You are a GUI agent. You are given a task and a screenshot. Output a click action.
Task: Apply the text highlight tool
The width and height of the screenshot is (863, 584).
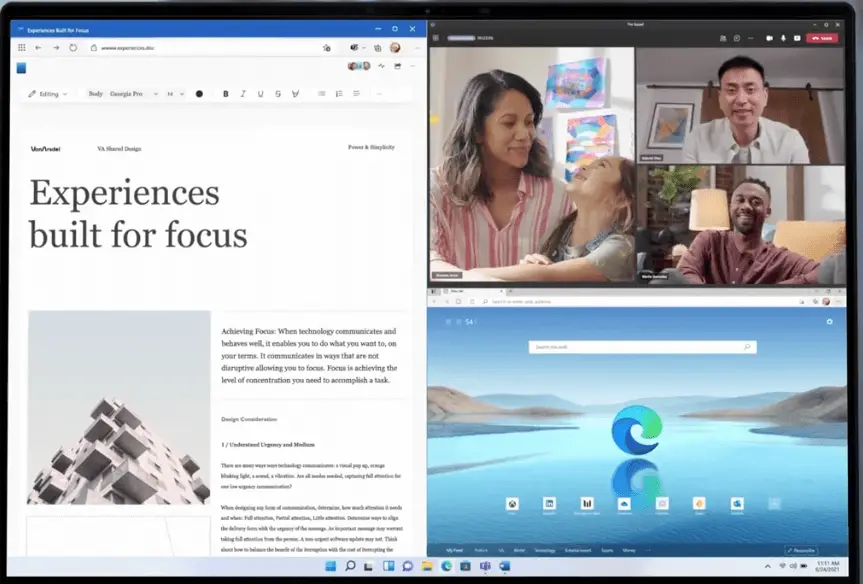pos(296,94)
